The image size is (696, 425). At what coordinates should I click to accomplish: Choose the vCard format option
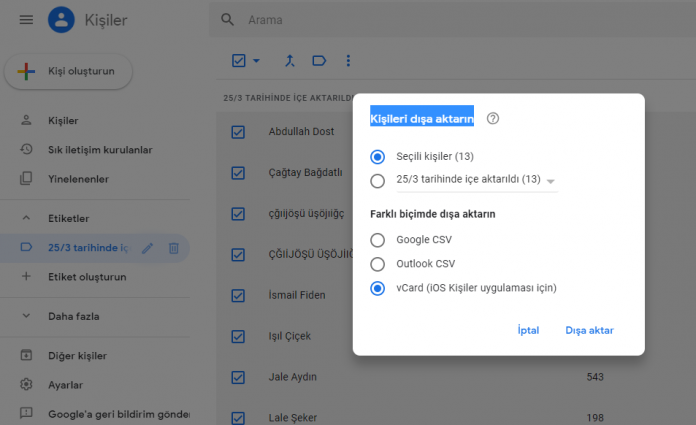point(378,288)
